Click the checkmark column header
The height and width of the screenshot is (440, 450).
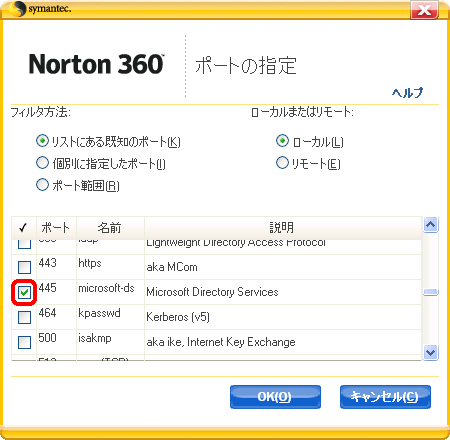click(x=24, y=228)
